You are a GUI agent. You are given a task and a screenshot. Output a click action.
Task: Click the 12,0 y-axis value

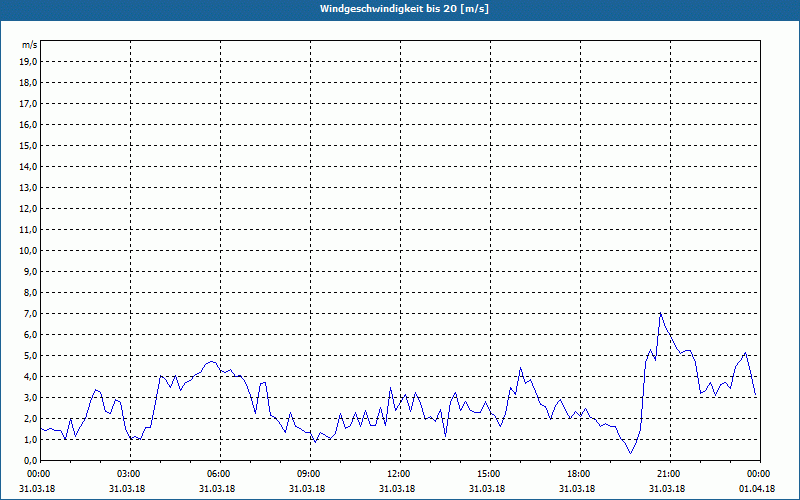coord(28,209)
